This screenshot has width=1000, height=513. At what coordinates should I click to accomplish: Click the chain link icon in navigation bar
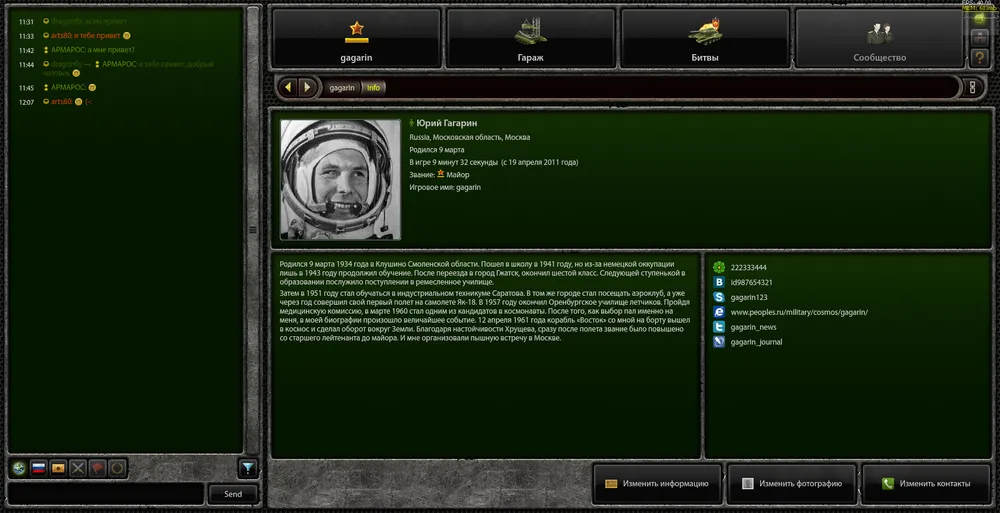(973, 87)
